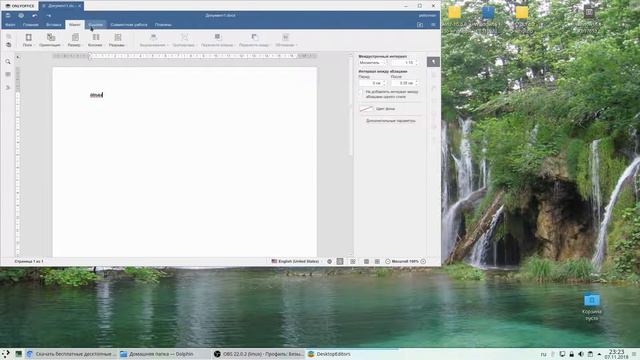Click fit to width icon in status bar
This screenshot has width=640, height=360.
377,261
